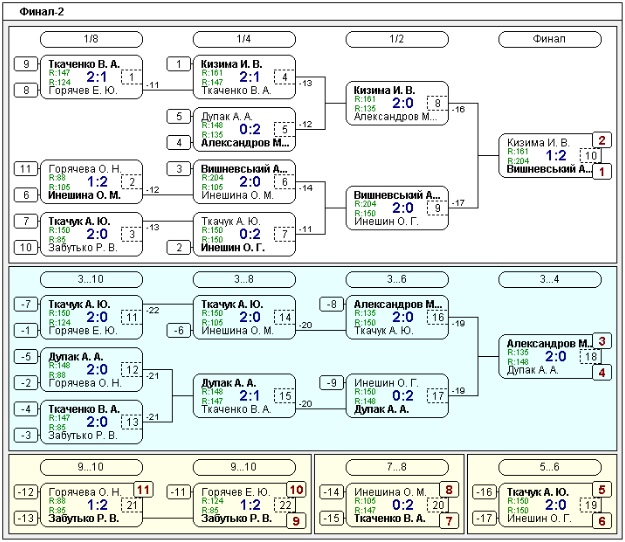Screen dimensions: 625x542
Task: Click the red place number 8
Action: tap(449, 489)
